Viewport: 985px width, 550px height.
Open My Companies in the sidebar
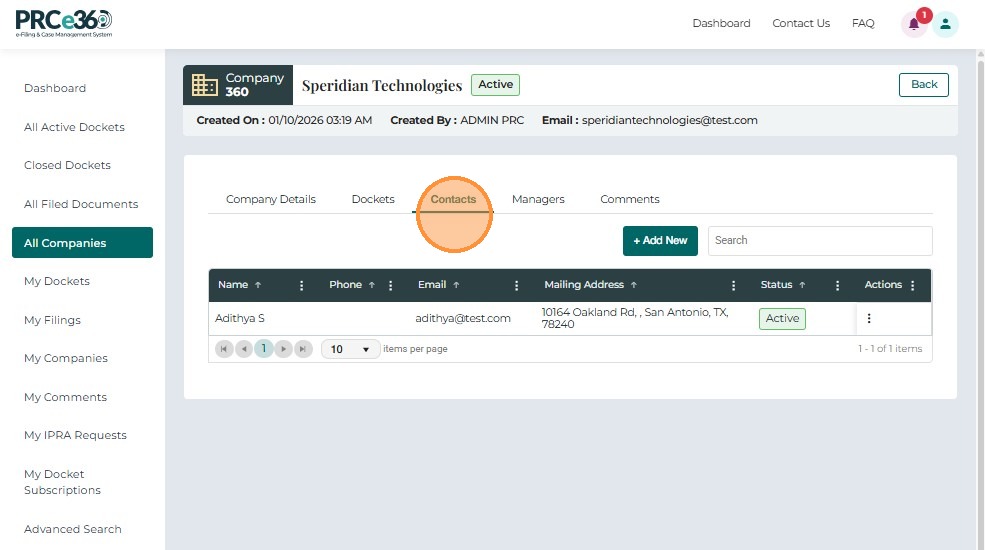click(66, 359)
